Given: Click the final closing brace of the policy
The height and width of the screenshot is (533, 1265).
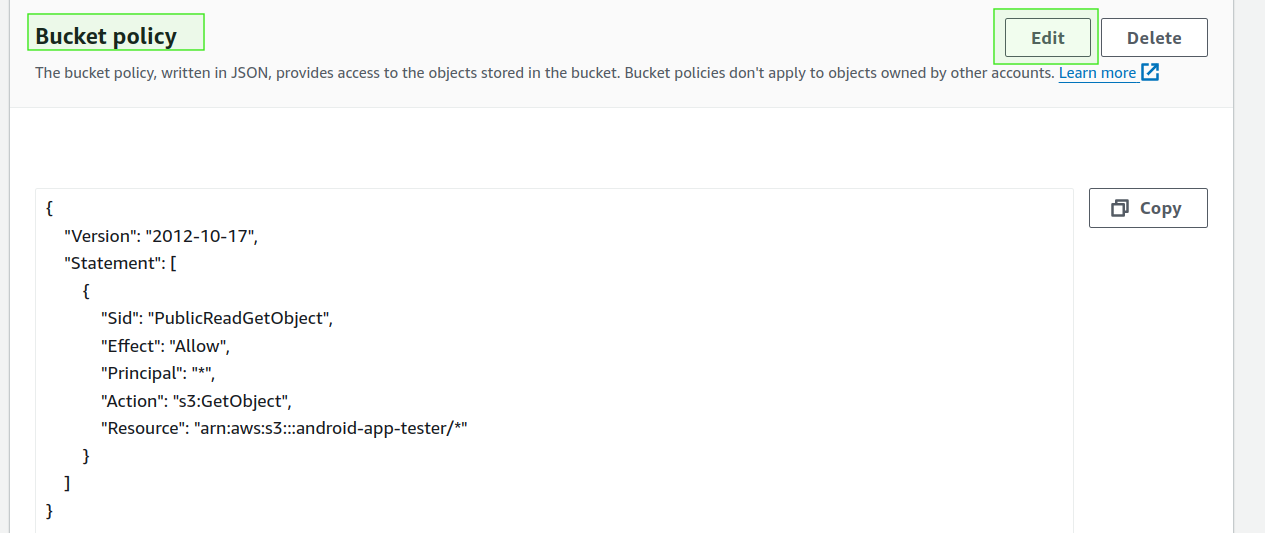Looking at the screenshot, I should tap(50, 511).
